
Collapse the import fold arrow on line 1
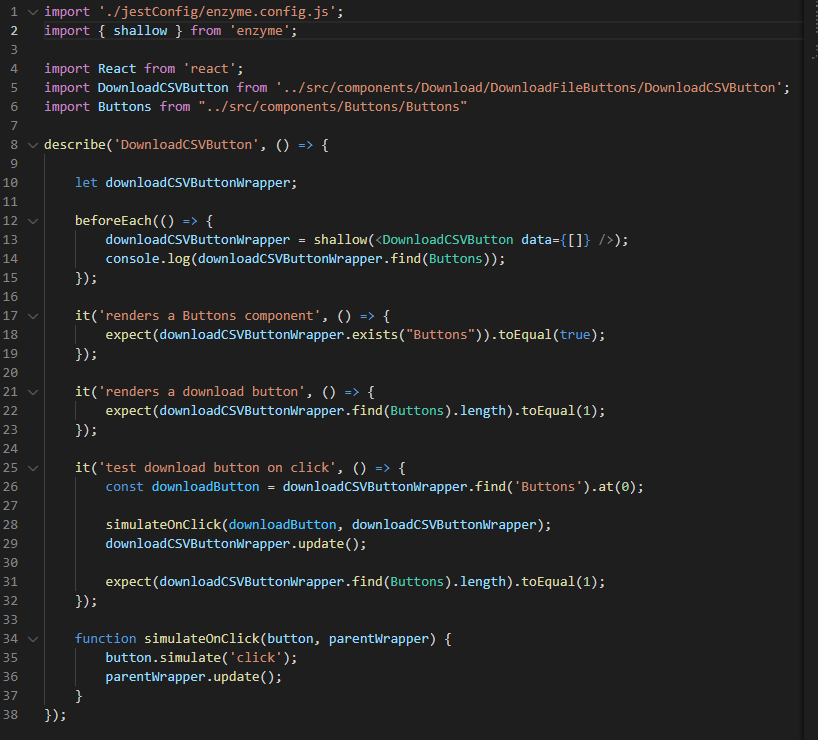point(33,11)
